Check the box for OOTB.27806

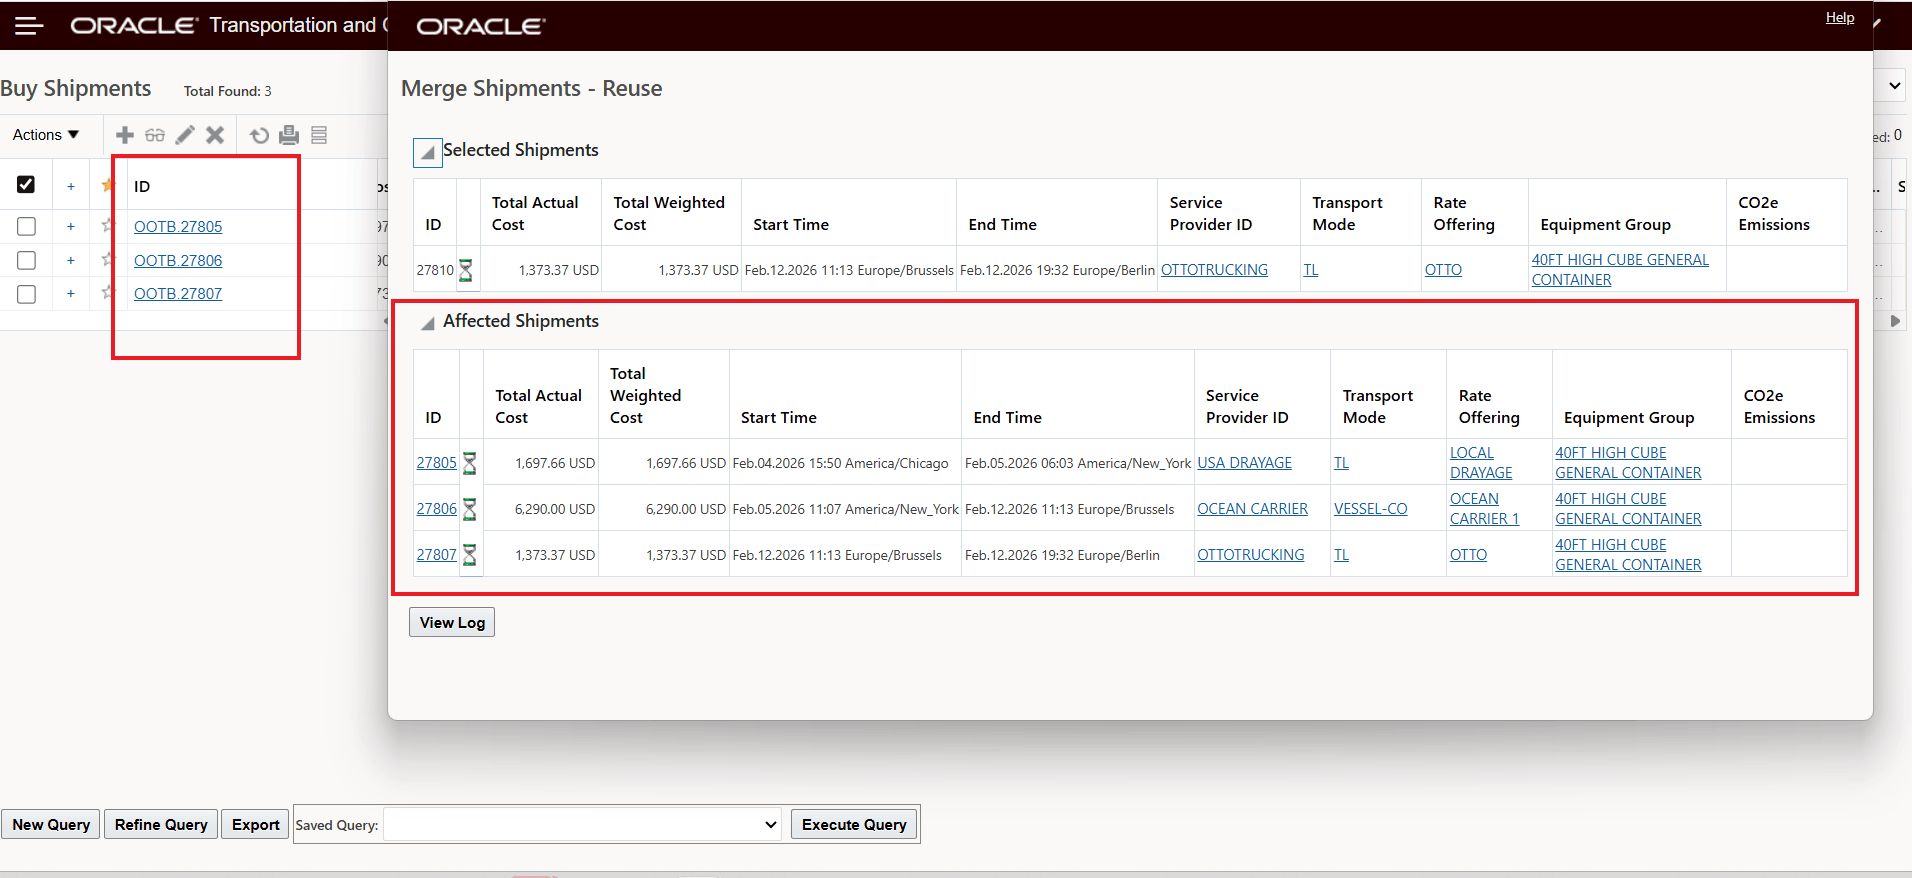tap(27, 260)
